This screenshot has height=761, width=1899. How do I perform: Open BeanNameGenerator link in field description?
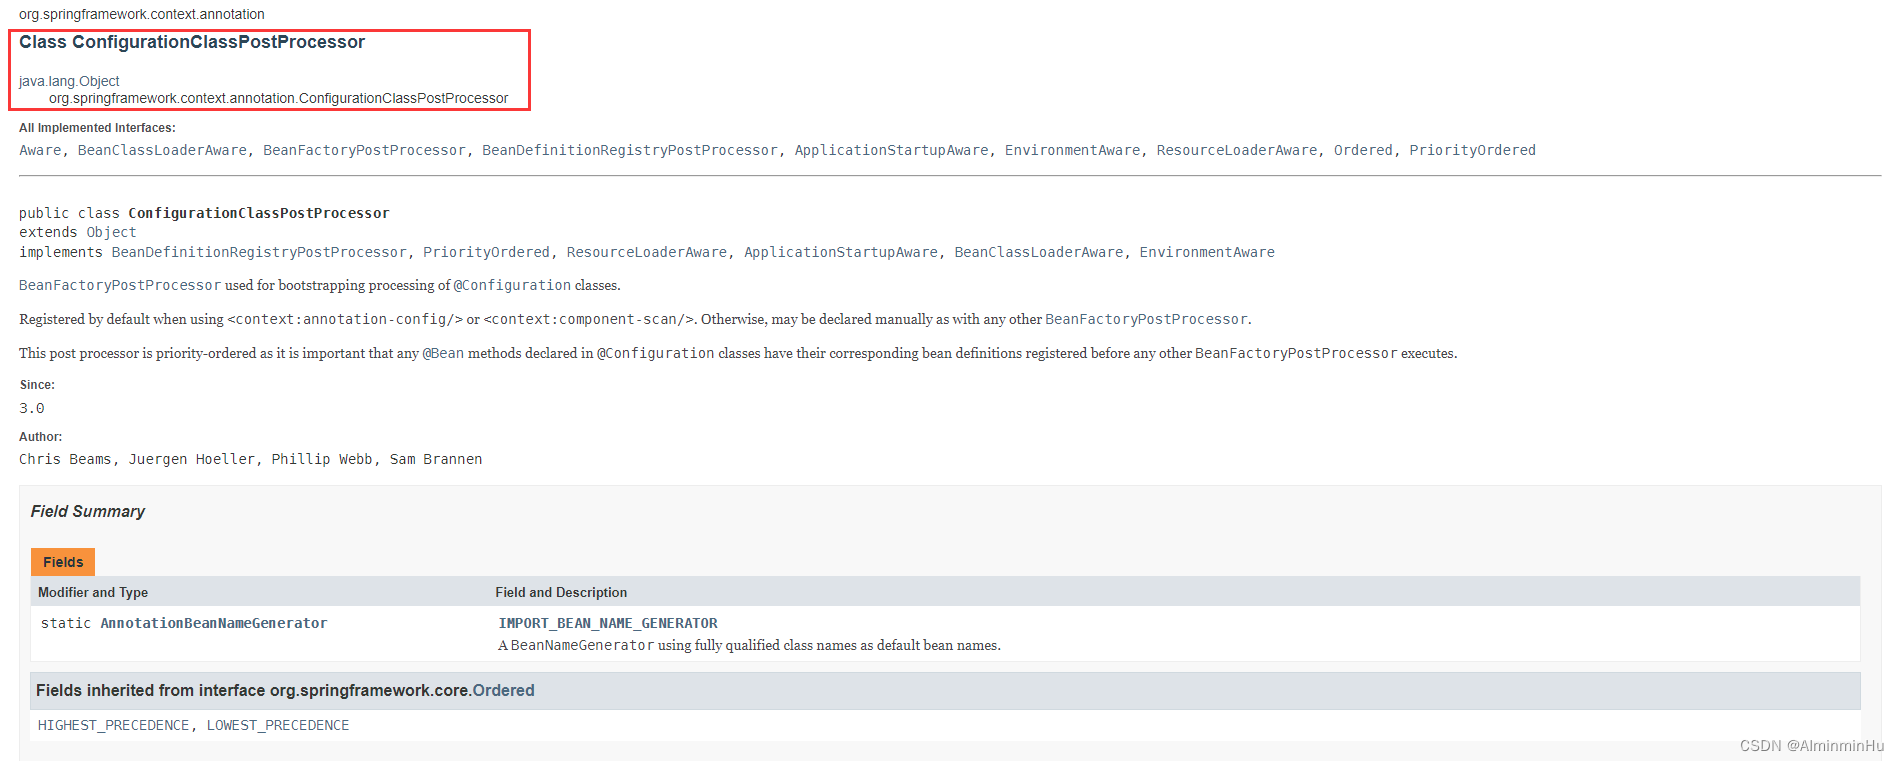click(x=582, y=645)
